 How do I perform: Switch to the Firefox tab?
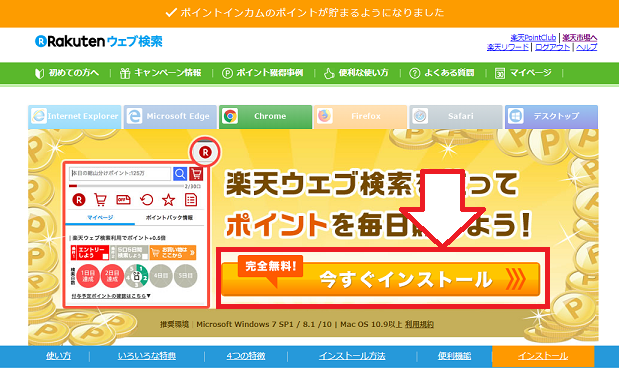click(360, 116)
